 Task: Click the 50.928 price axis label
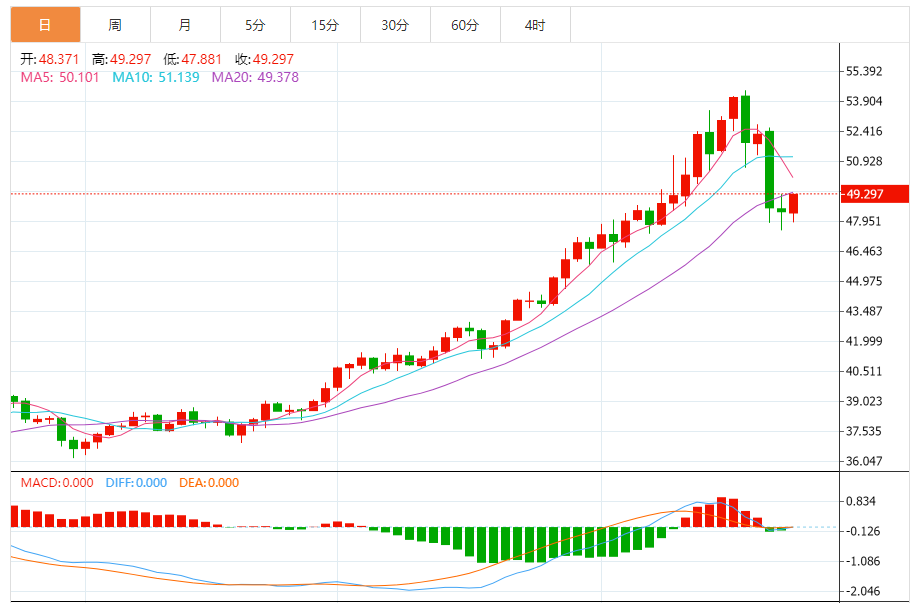tap(864, 161)
